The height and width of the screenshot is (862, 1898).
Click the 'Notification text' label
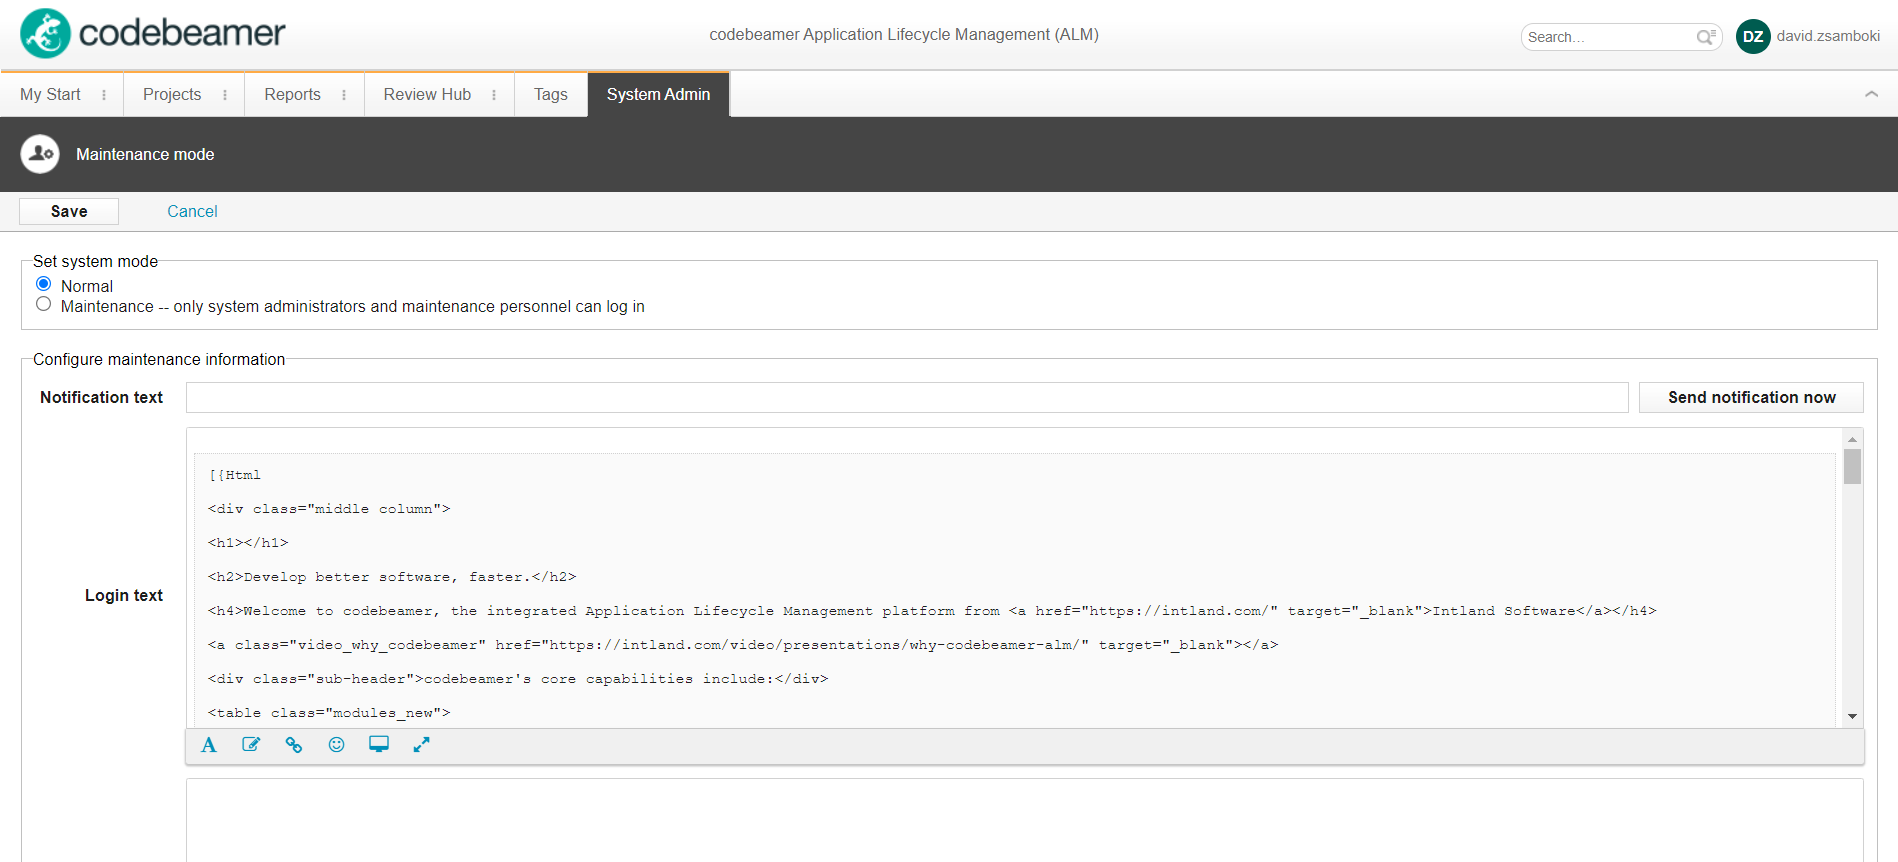(x=101, y=397)
